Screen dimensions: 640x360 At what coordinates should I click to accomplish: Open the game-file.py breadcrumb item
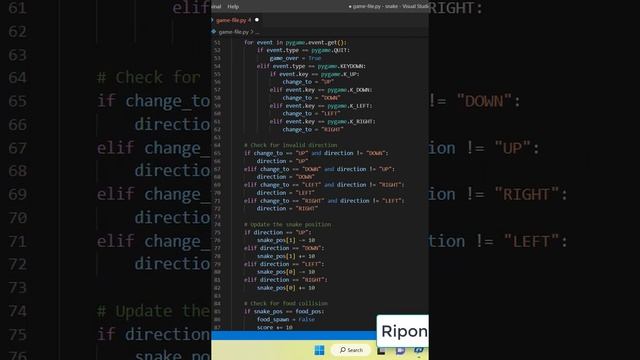tap(233, 32)
